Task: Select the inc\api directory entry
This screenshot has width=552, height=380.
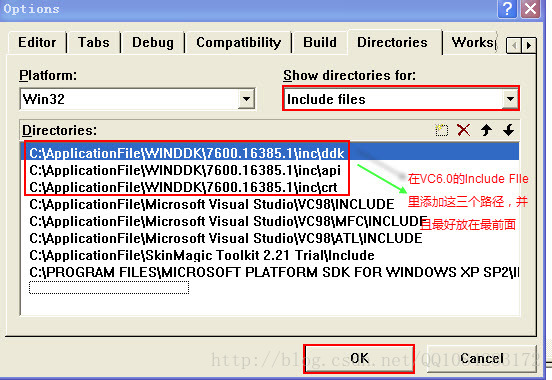Action: point(270,170)
